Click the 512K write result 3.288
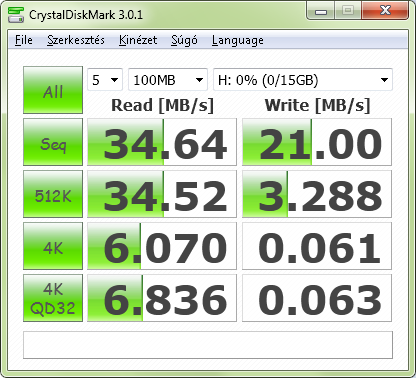The width and height of the screenshot is (416, 378). (x=317, y=194)
